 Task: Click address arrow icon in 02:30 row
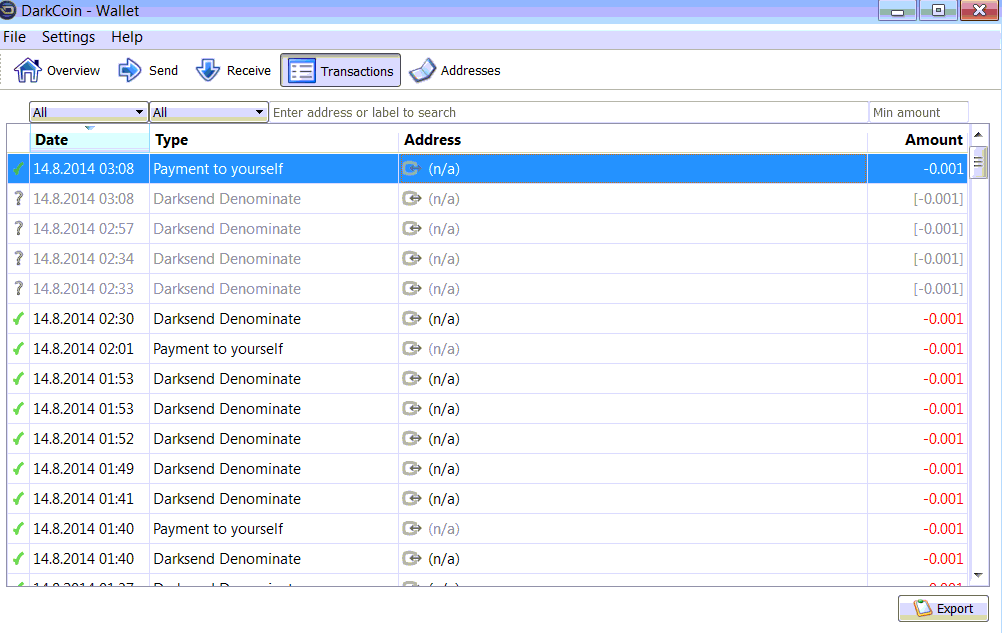[x=412, y=319]
